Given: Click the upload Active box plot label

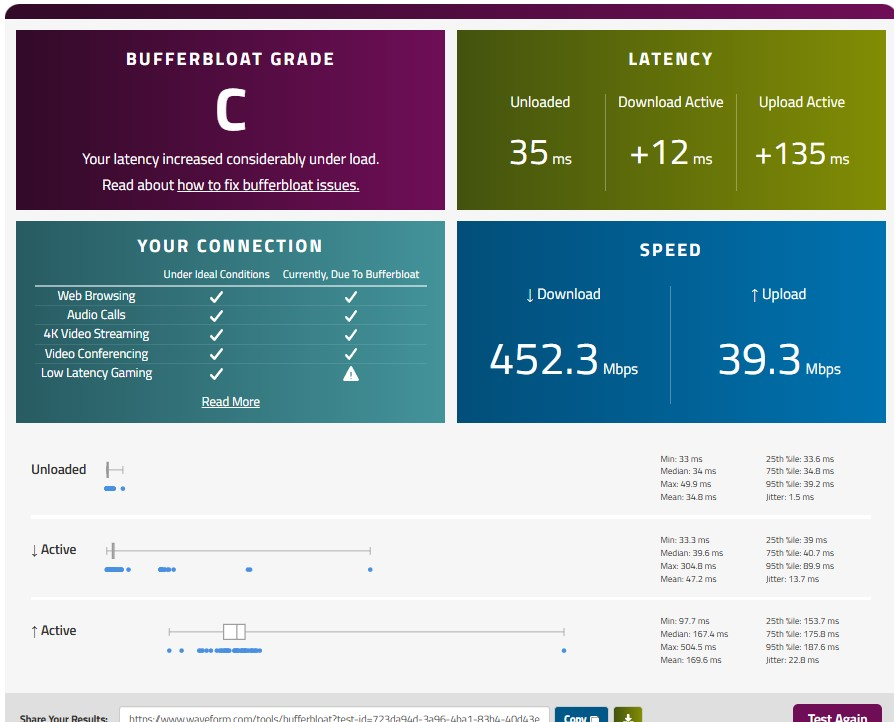Looking at the screenshot, I should click(x=54, y=631).
